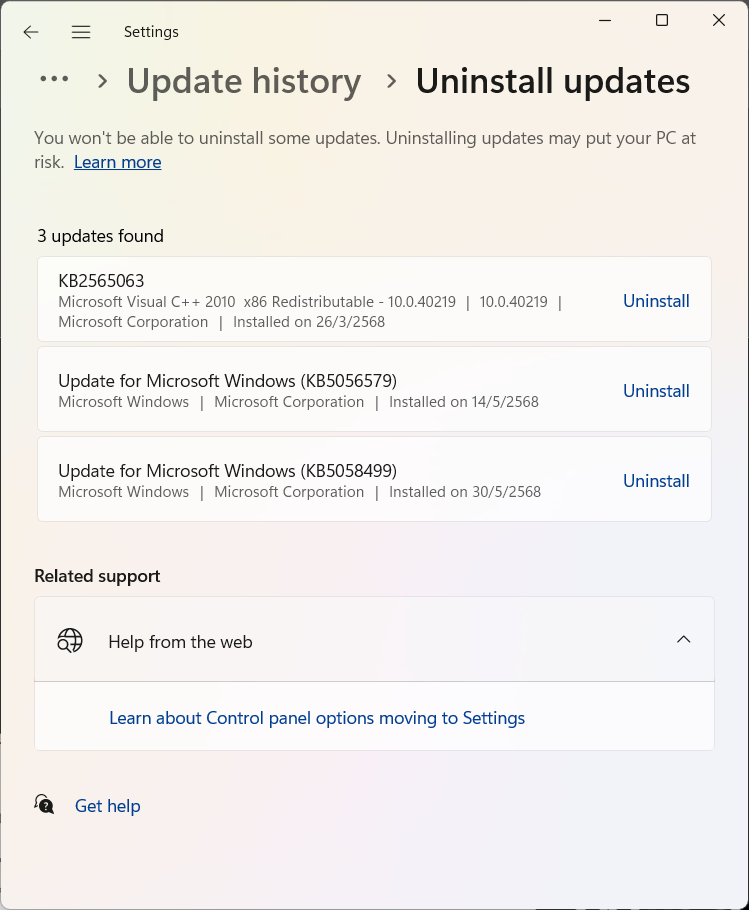Open Learn about Control panel options link
Image resolution: width=749 pixels, height=910 pixels.
coord(317,718)
